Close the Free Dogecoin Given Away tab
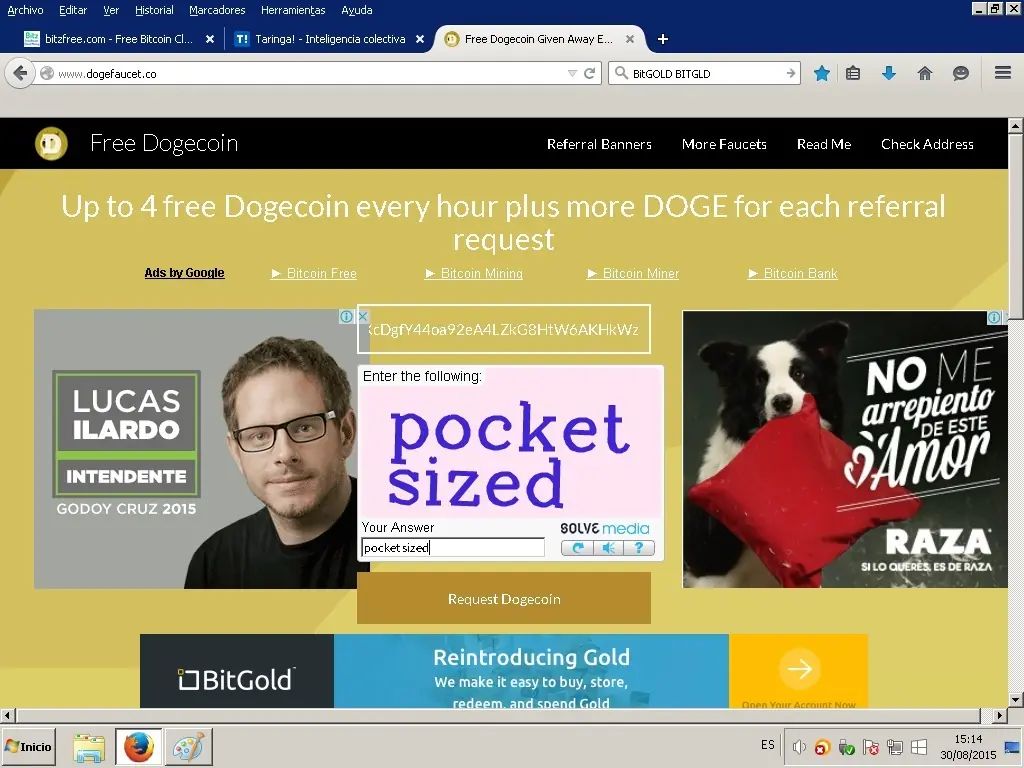1024x768 pixels. (630, 39)
